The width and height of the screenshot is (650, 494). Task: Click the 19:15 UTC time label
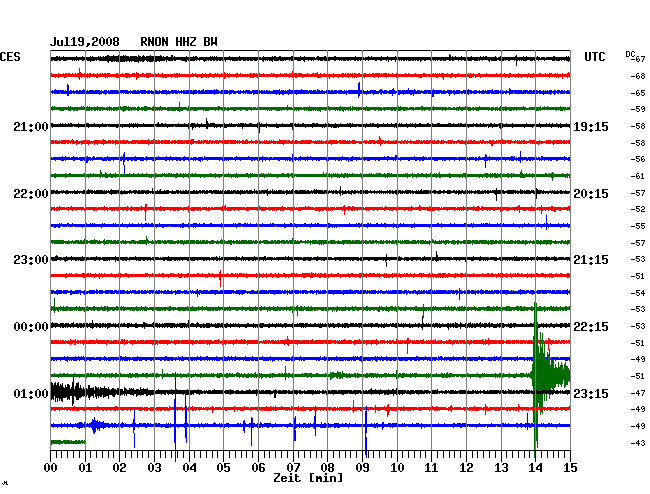click(x=591, y=126)
